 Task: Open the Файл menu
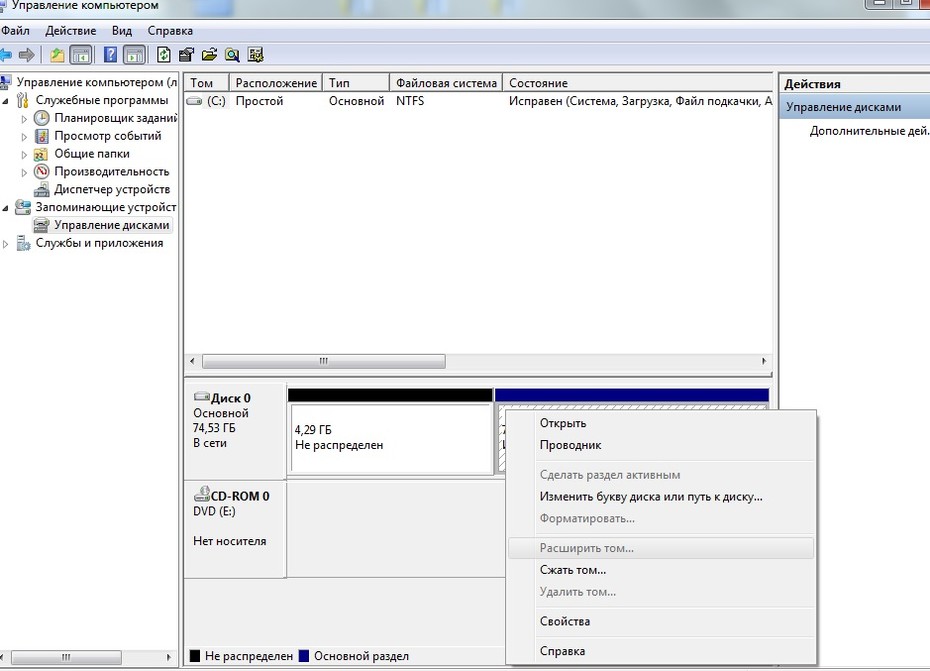click(x=15, y=31)
